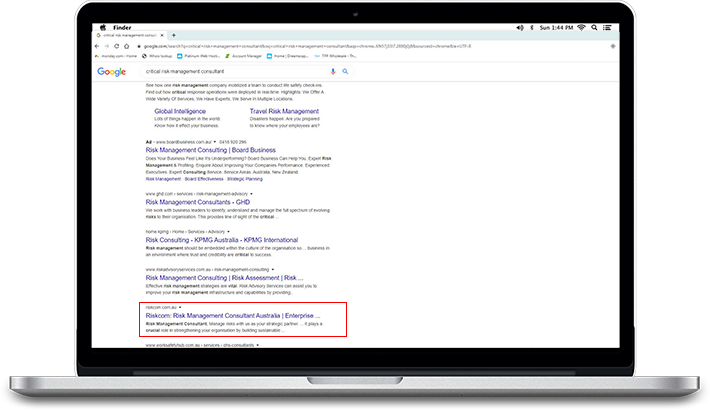Open the Apple menu
This screenshot has width=710, height=410.
[x=103, y=28]
